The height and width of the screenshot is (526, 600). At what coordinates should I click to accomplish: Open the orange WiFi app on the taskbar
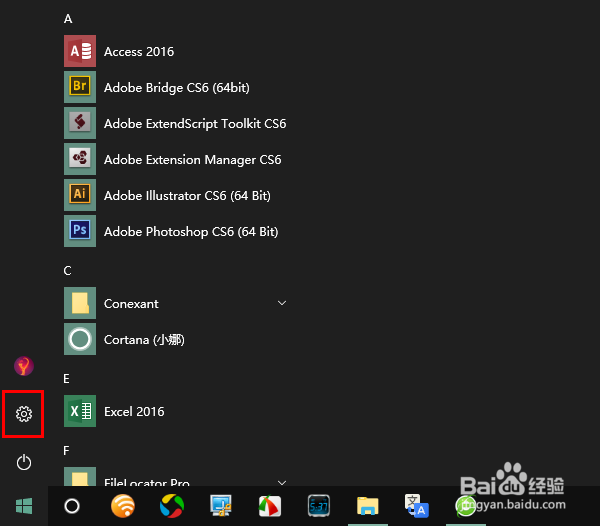[x=123, y=506]
